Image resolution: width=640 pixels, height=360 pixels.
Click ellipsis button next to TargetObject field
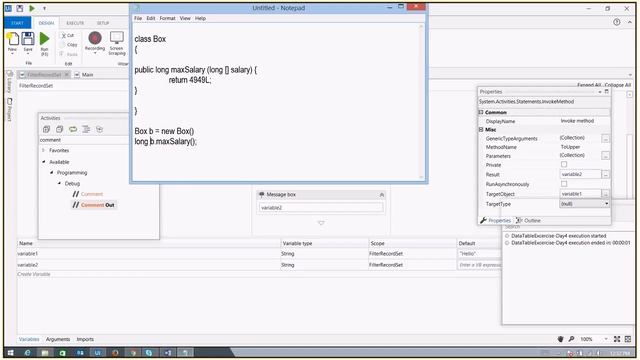click(x=606, y=193)
